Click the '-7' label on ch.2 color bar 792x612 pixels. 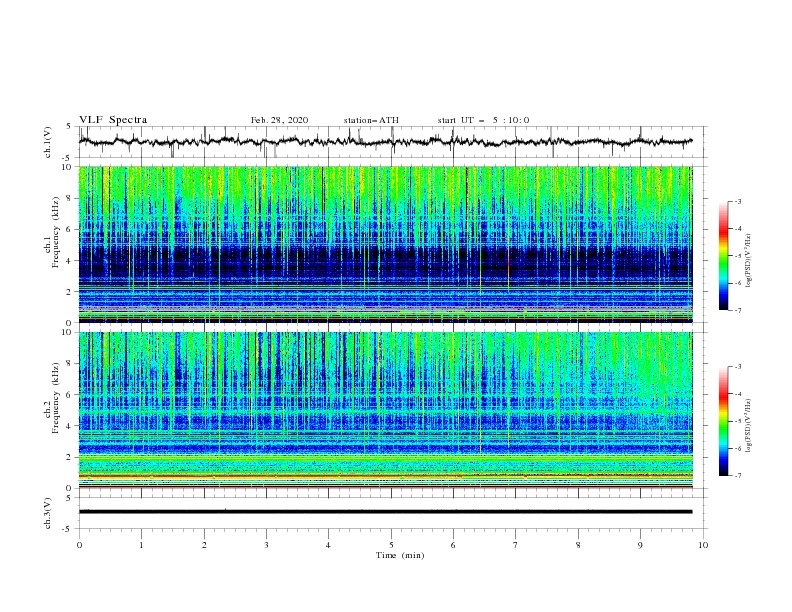(738, 476)
